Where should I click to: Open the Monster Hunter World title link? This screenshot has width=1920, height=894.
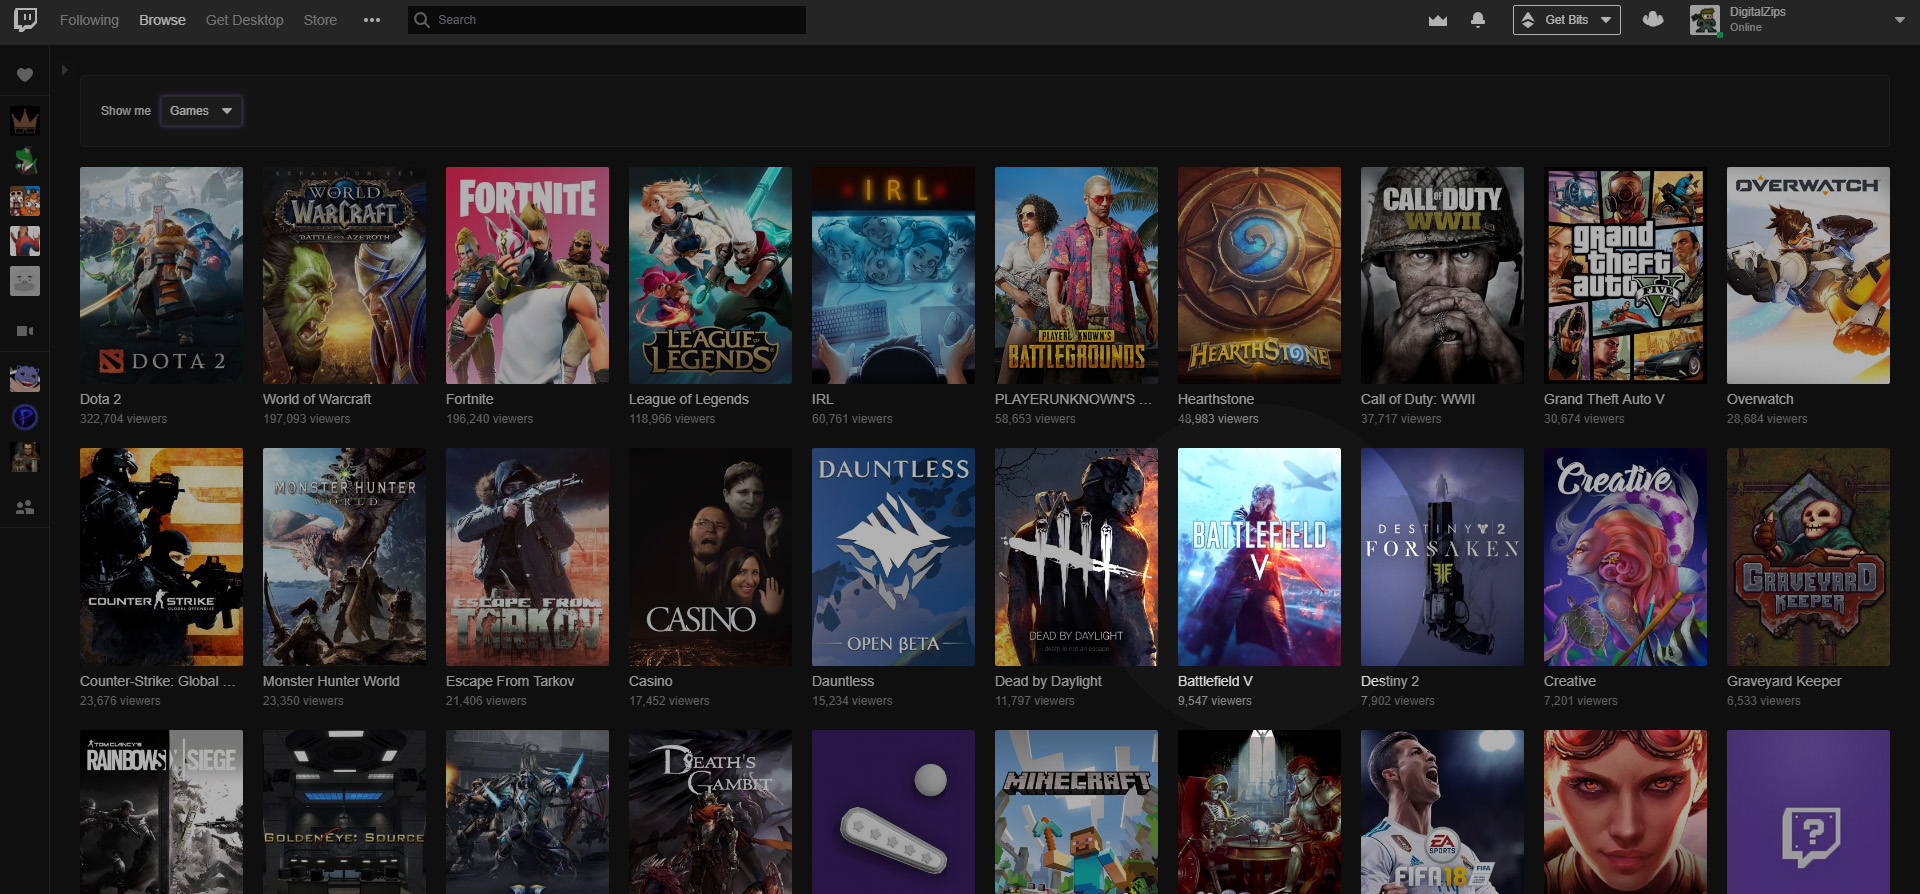click(x=331, y=681)
